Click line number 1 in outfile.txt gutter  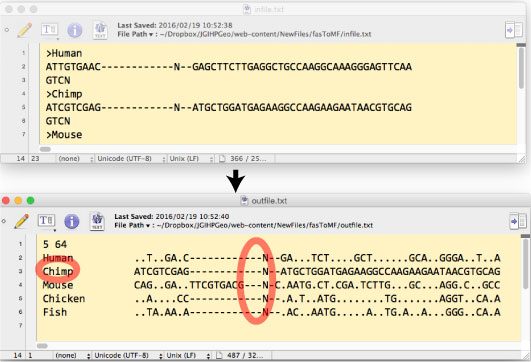coord(20,244)
